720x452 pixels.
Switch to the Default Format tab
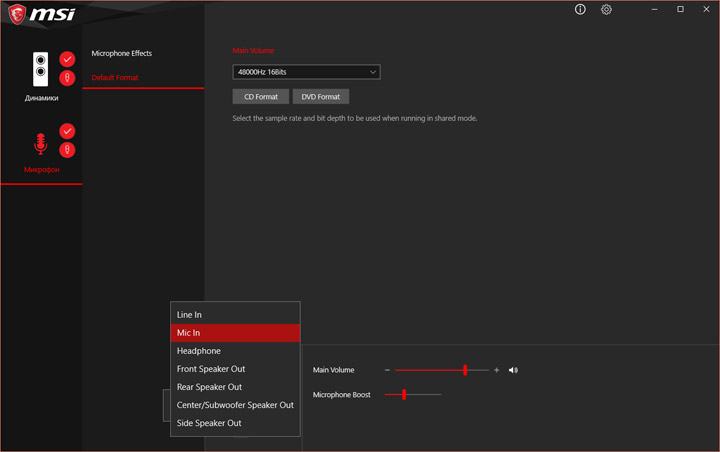pyautogui.click(x=115, y=77)
